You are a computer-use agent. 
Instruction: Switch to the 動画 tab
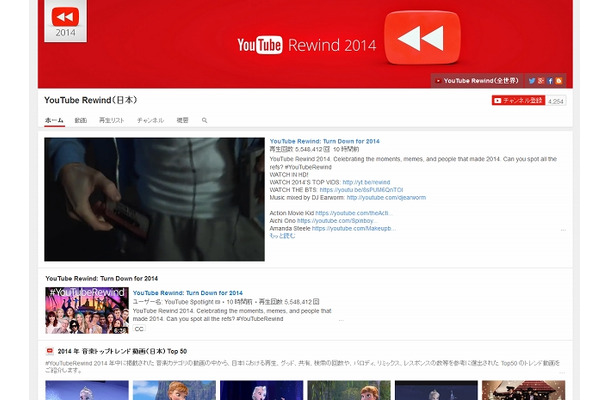point(81,120)
